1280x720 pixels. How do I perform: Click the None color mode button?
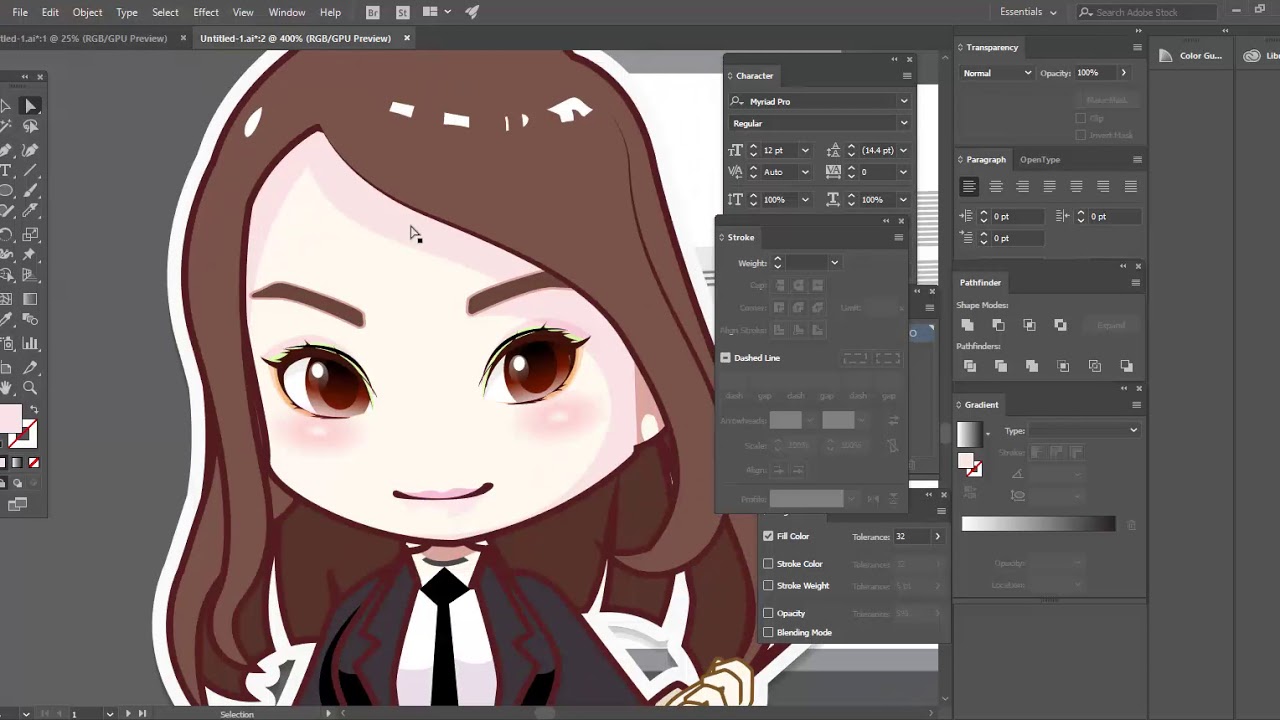pyautogui.click(x=33, y=463)
